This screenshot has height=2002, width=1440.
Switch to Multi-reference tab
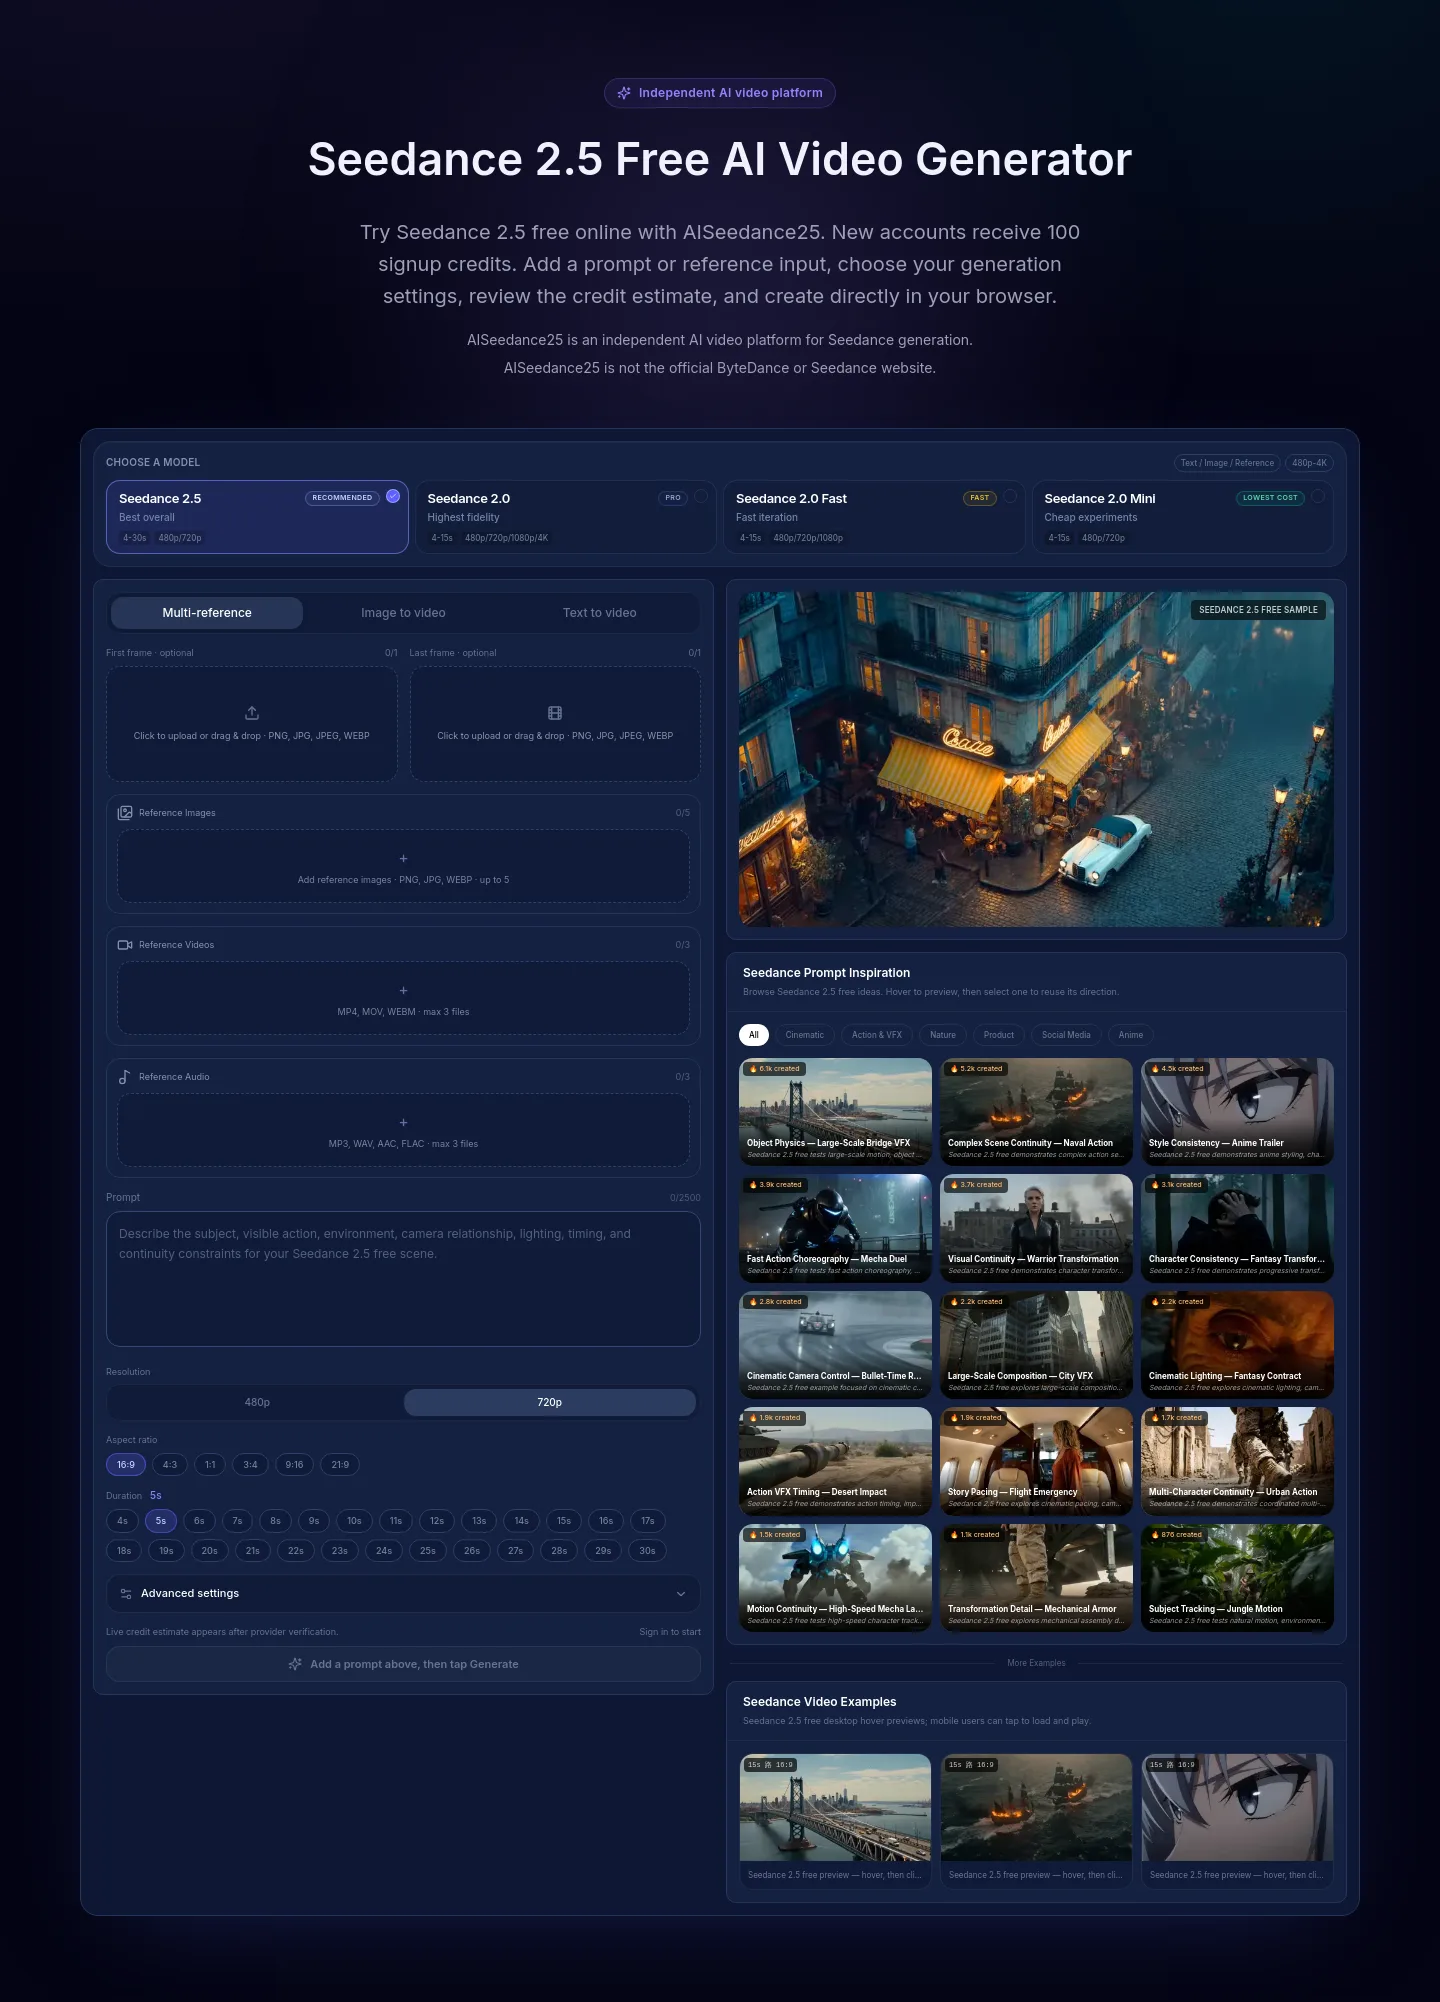tap(207, 613)
